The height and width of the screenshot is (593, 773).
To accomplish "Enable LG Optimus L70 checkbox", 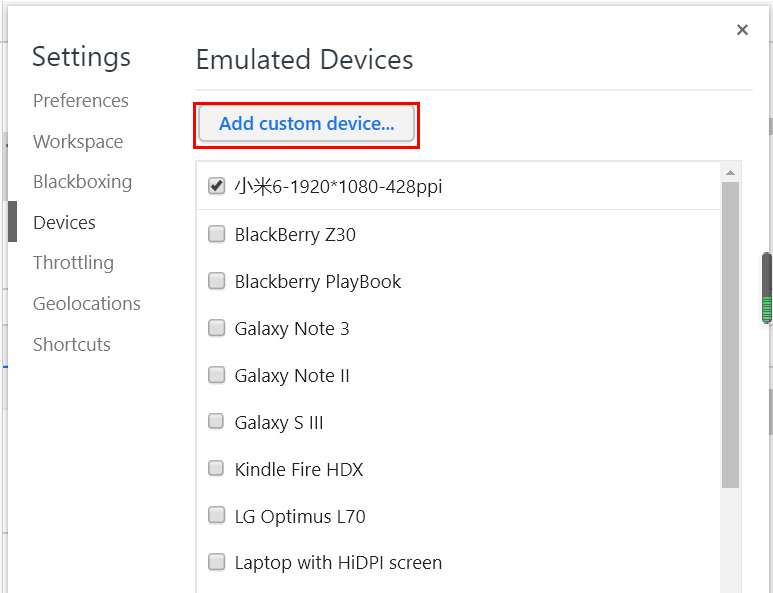I will (x=216, y=516).
